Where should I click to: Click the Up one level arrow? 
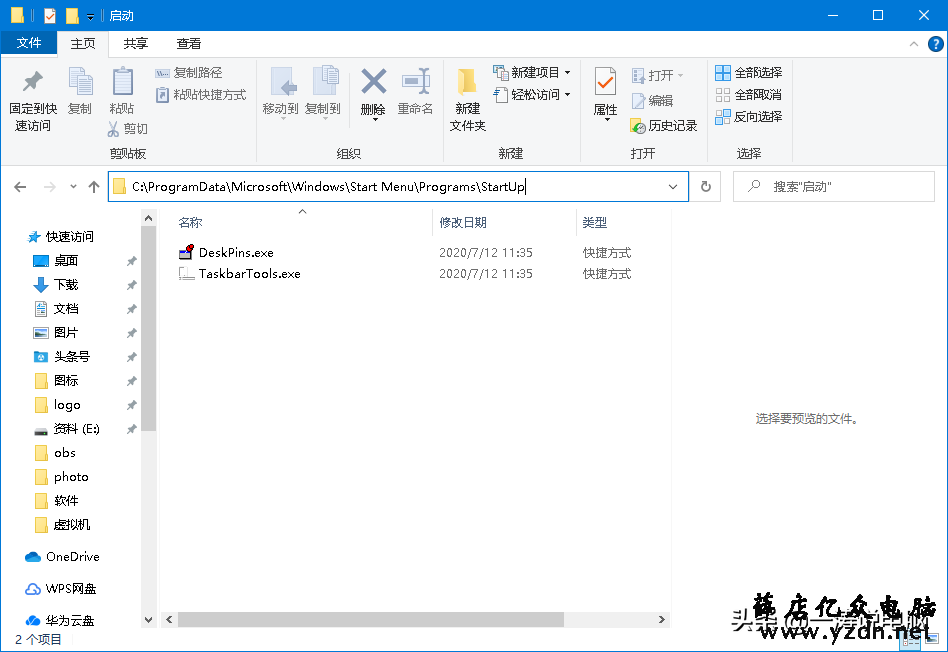(x=94, y=187)
